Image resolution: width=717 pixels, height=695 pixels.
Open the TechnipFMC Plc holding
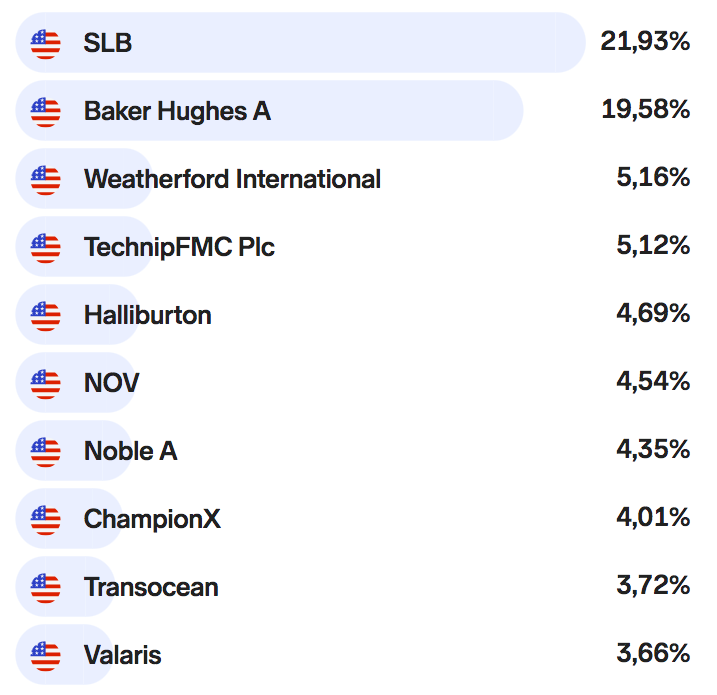click(179, 247)
